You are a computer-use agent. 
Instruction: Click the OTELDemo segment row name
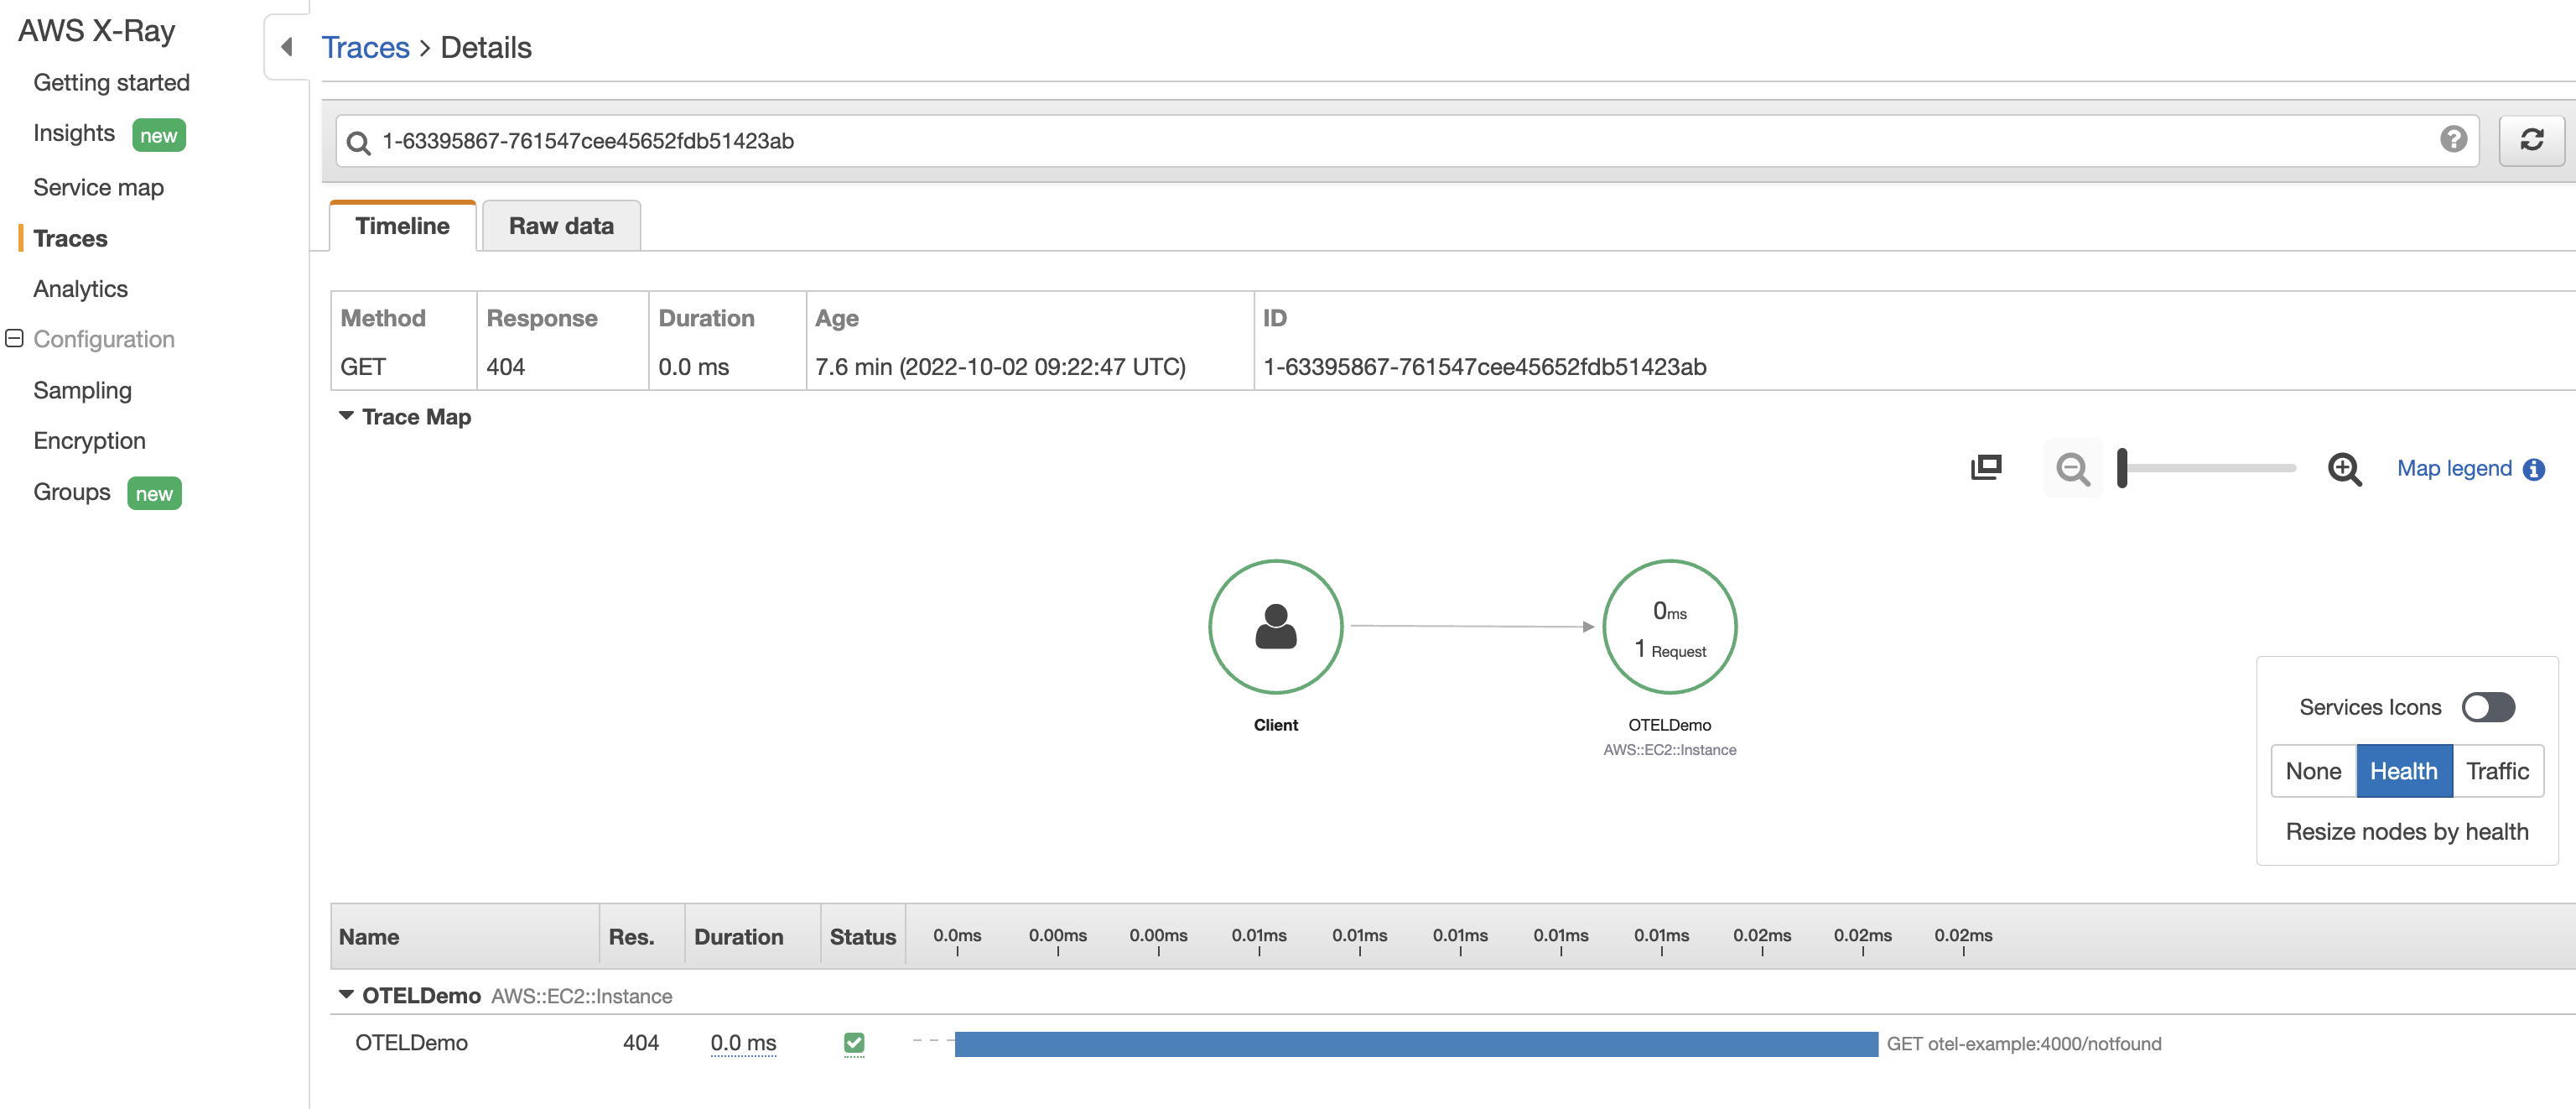[x=411, y=1043]
